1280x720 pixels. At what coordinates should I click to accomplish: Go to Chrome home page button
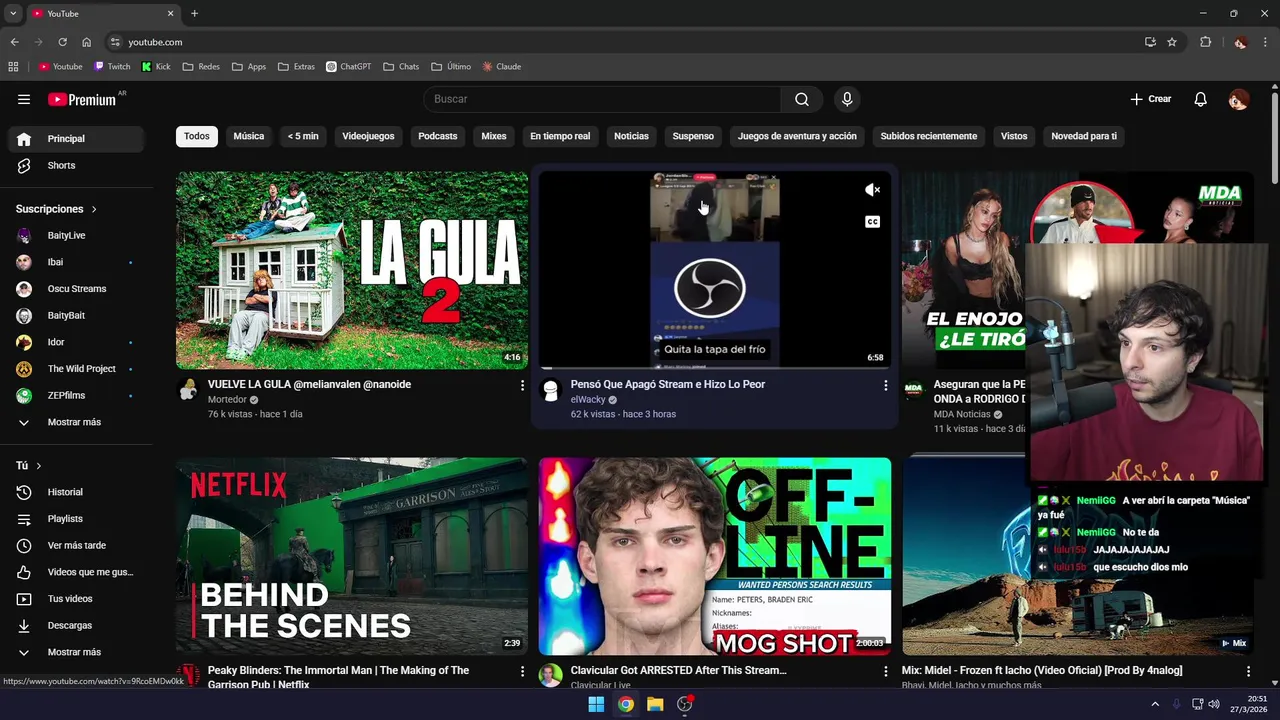[87, 42]
